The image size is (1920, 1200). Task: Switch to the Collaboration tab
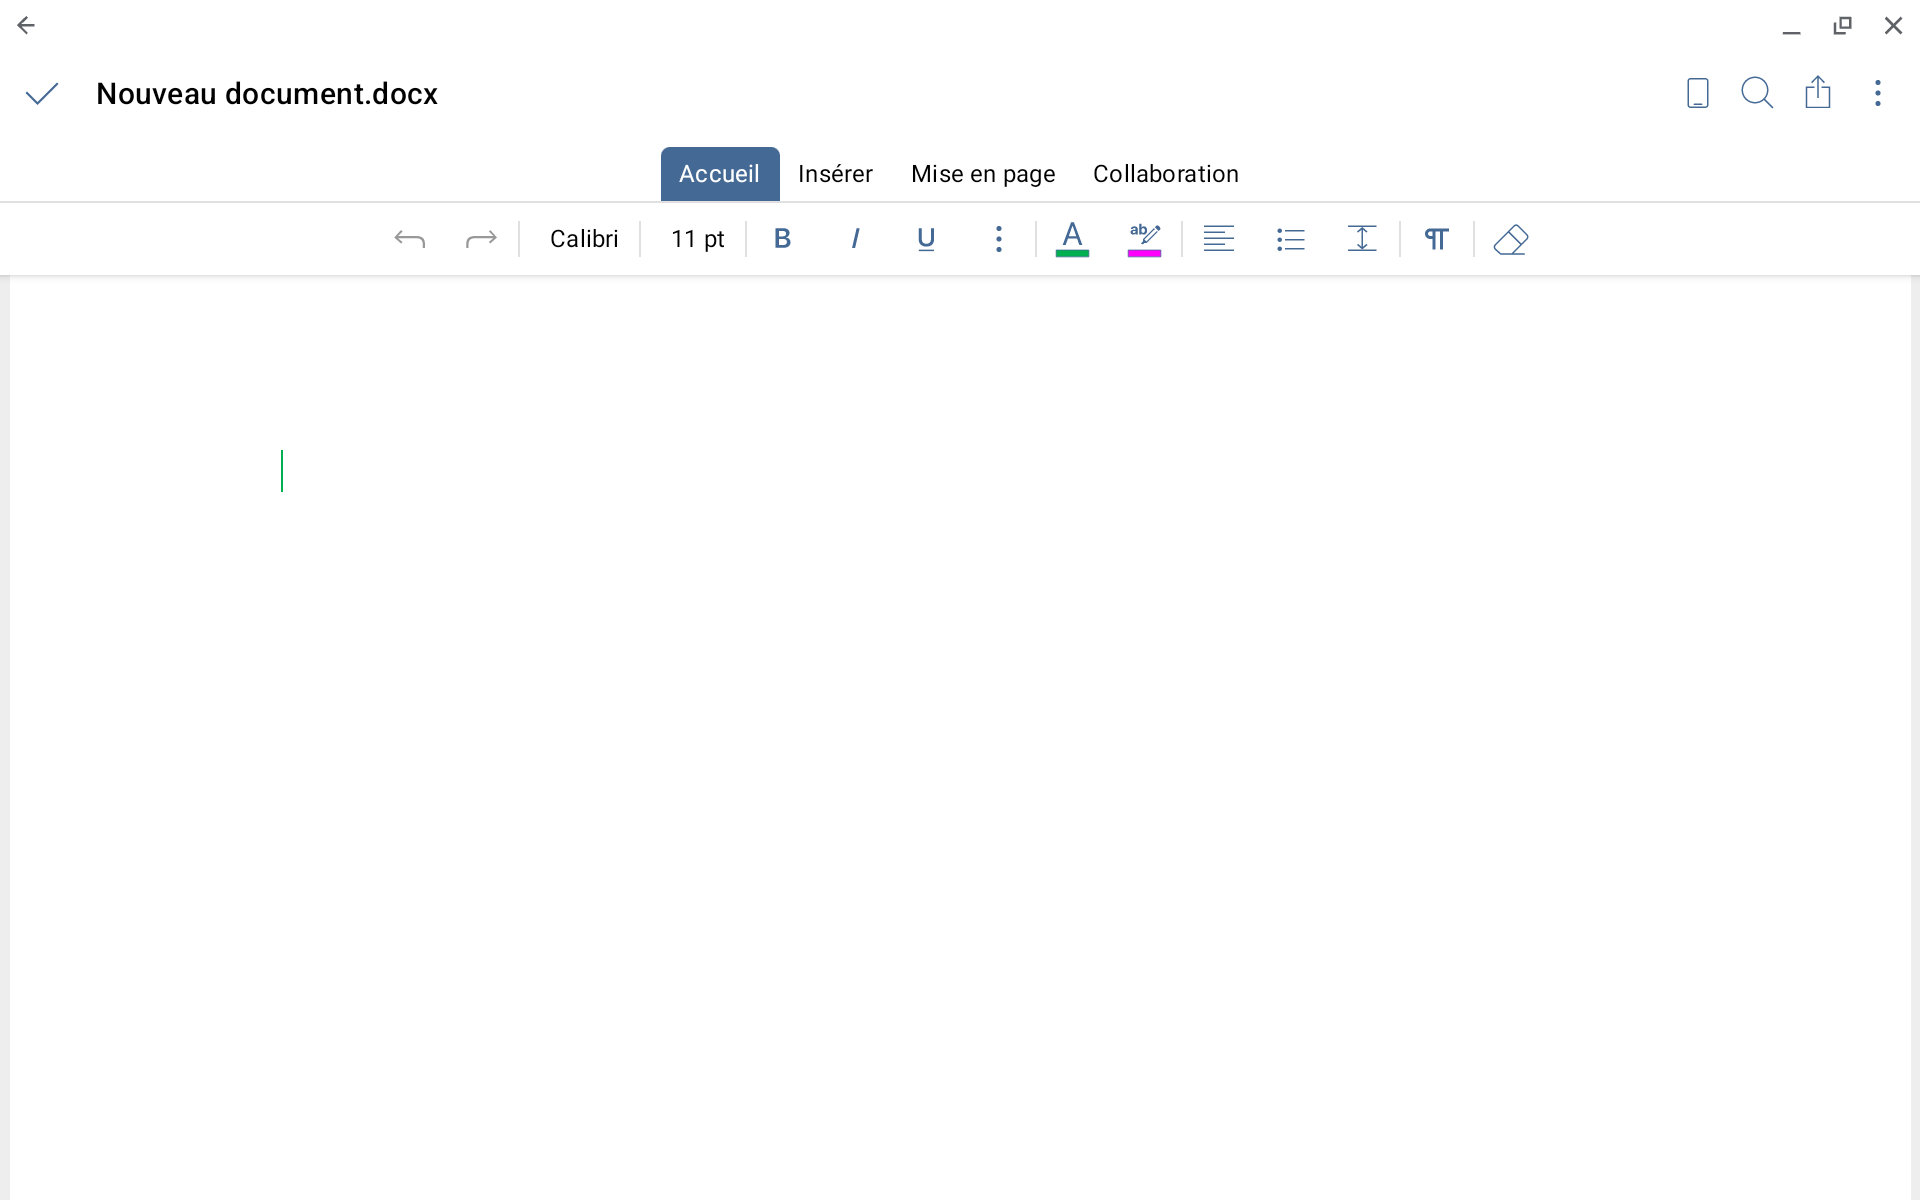1165,174
